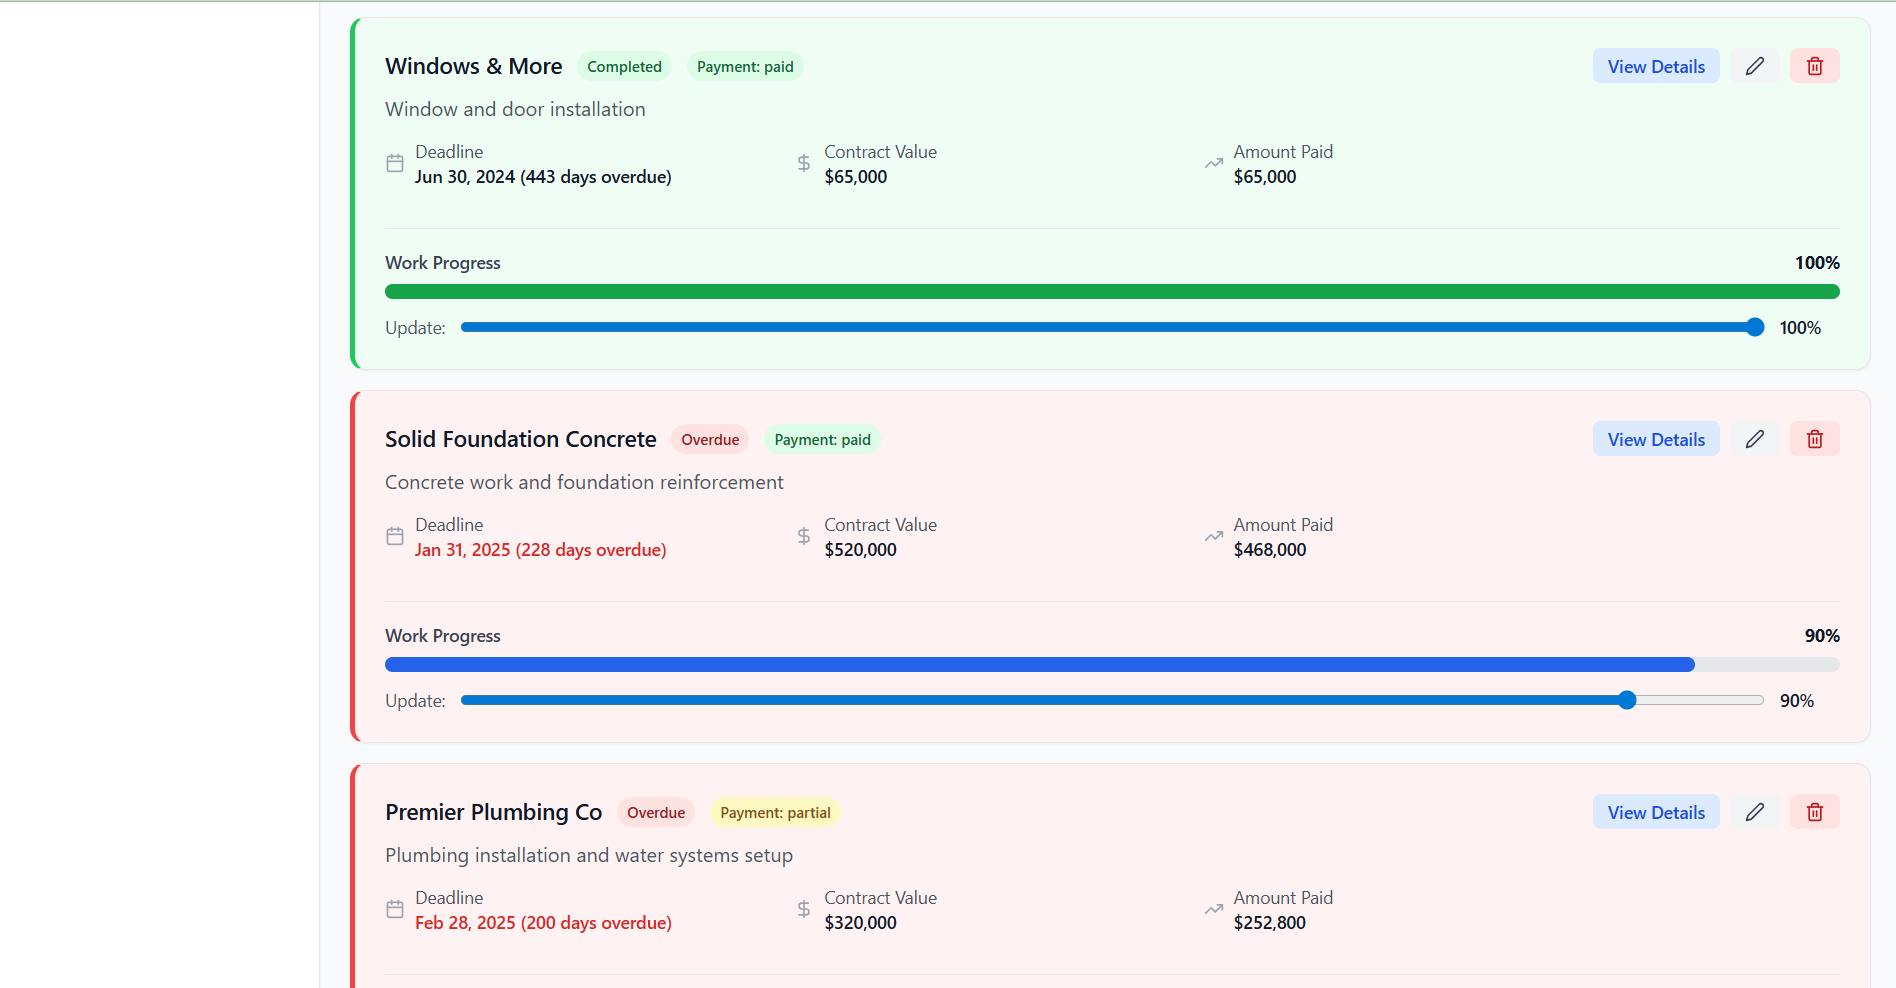Edit Windows & More contract pencil icon

[1754, 66]
